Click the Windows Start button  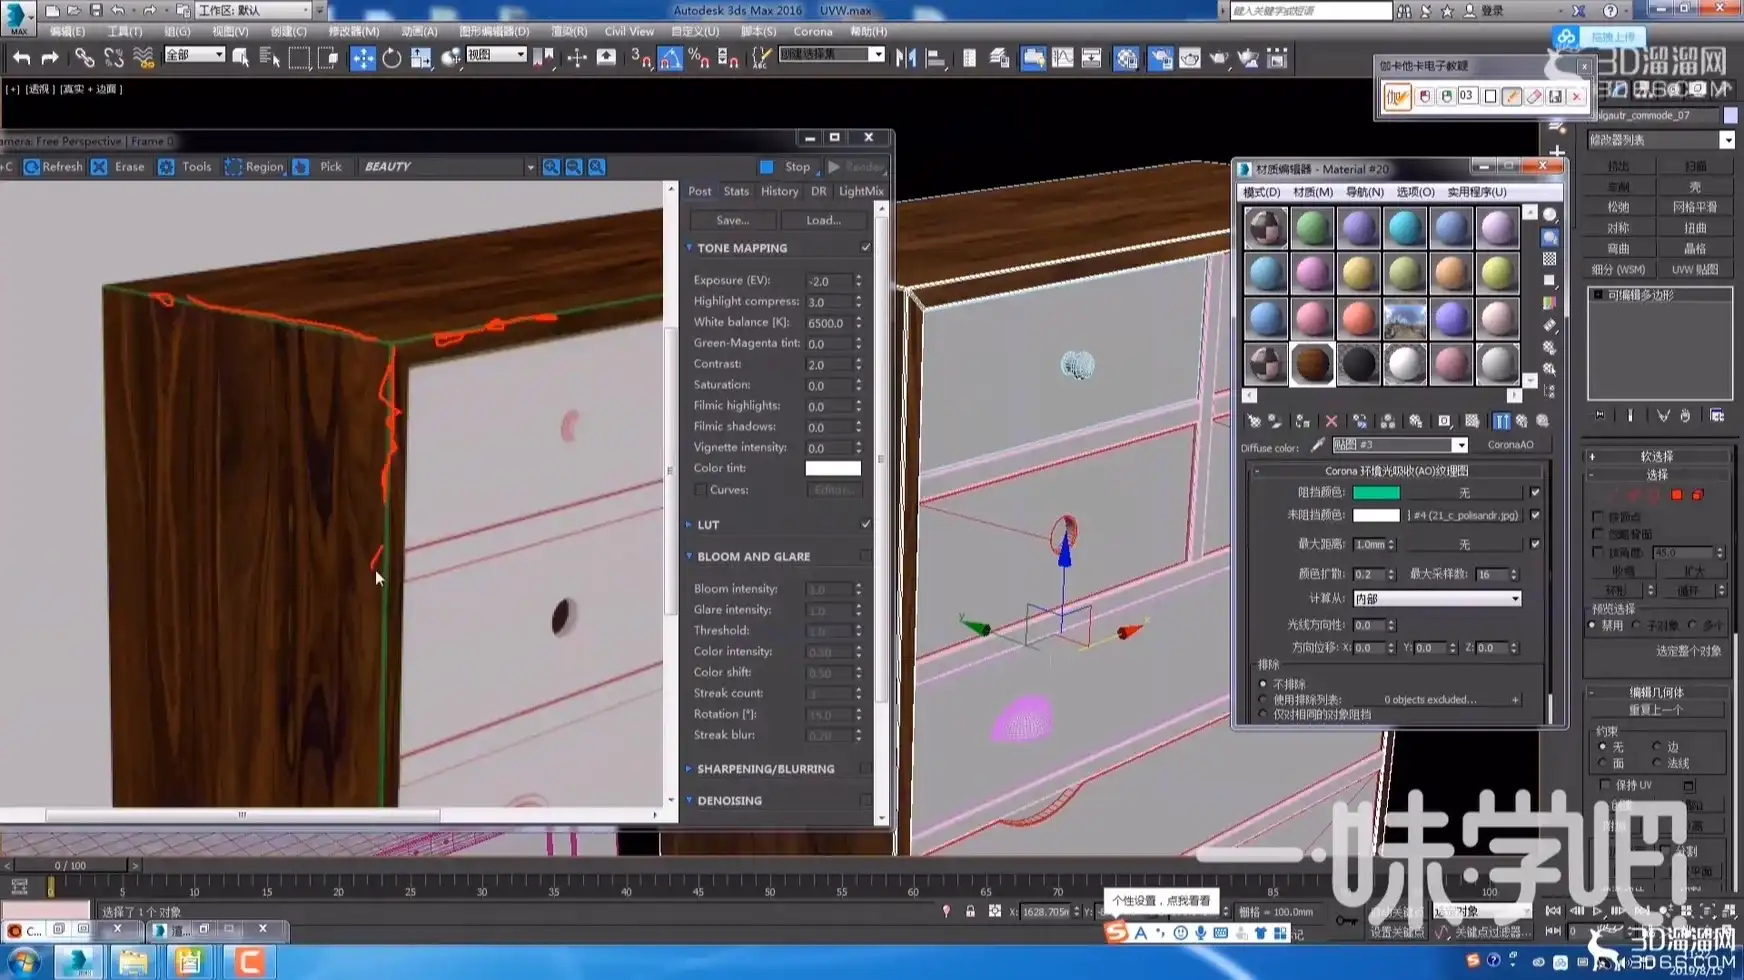click(24, 962)
